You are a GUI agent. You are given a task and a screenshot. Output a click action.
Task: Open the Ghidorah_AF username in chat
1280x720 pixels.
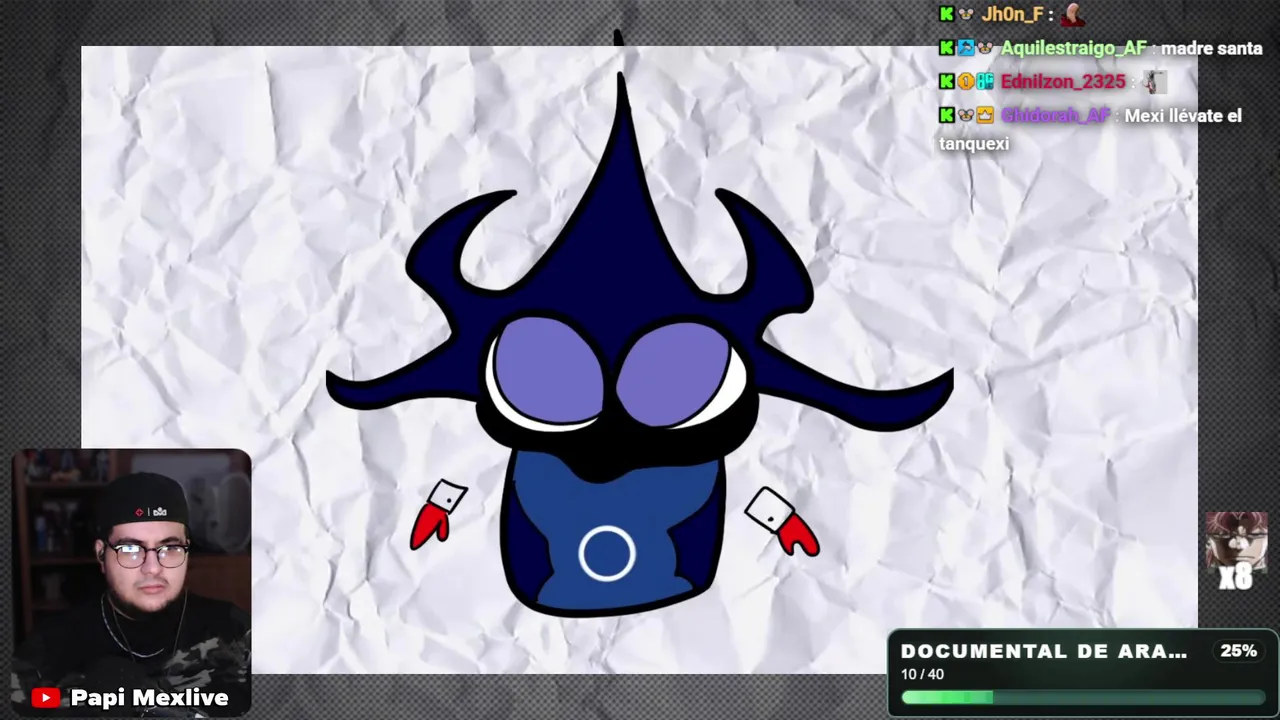[1055, 115]
